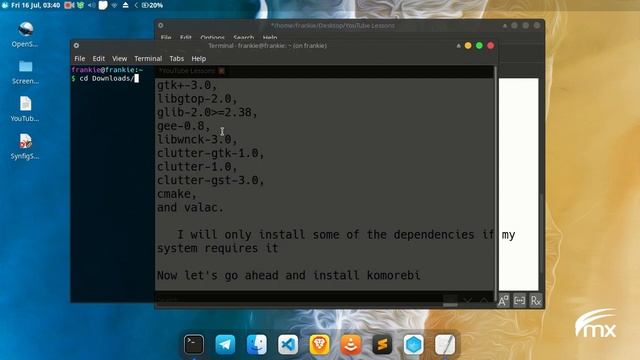This screenshot has height=360, width=640.
Task: Open the File menu in Terminal
Action: [80, 59]
